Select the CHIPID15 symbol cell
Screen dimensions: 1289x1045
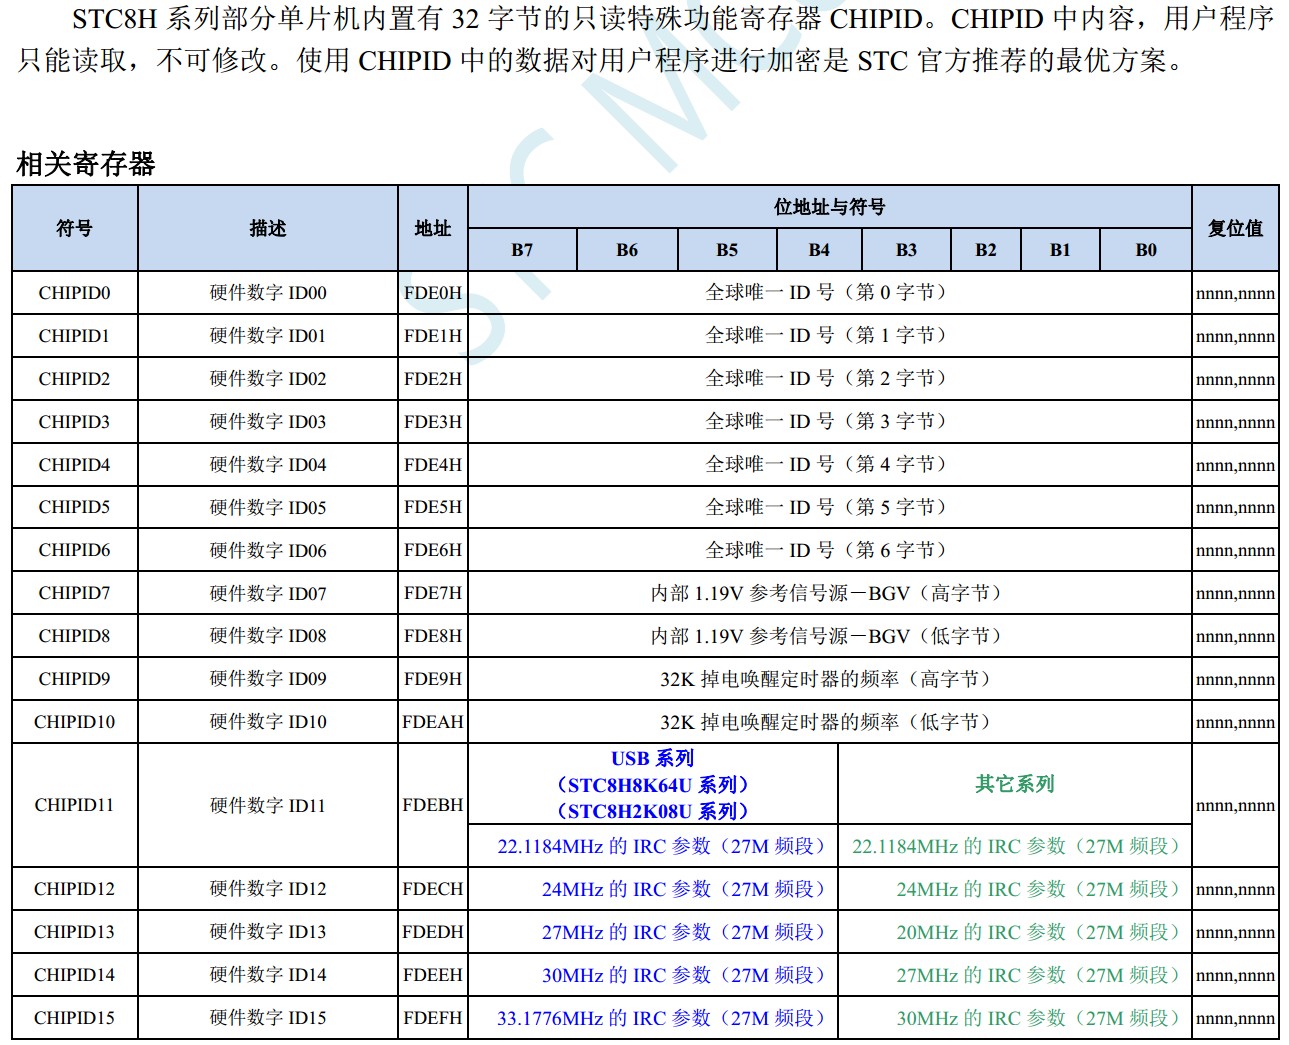75,1018
